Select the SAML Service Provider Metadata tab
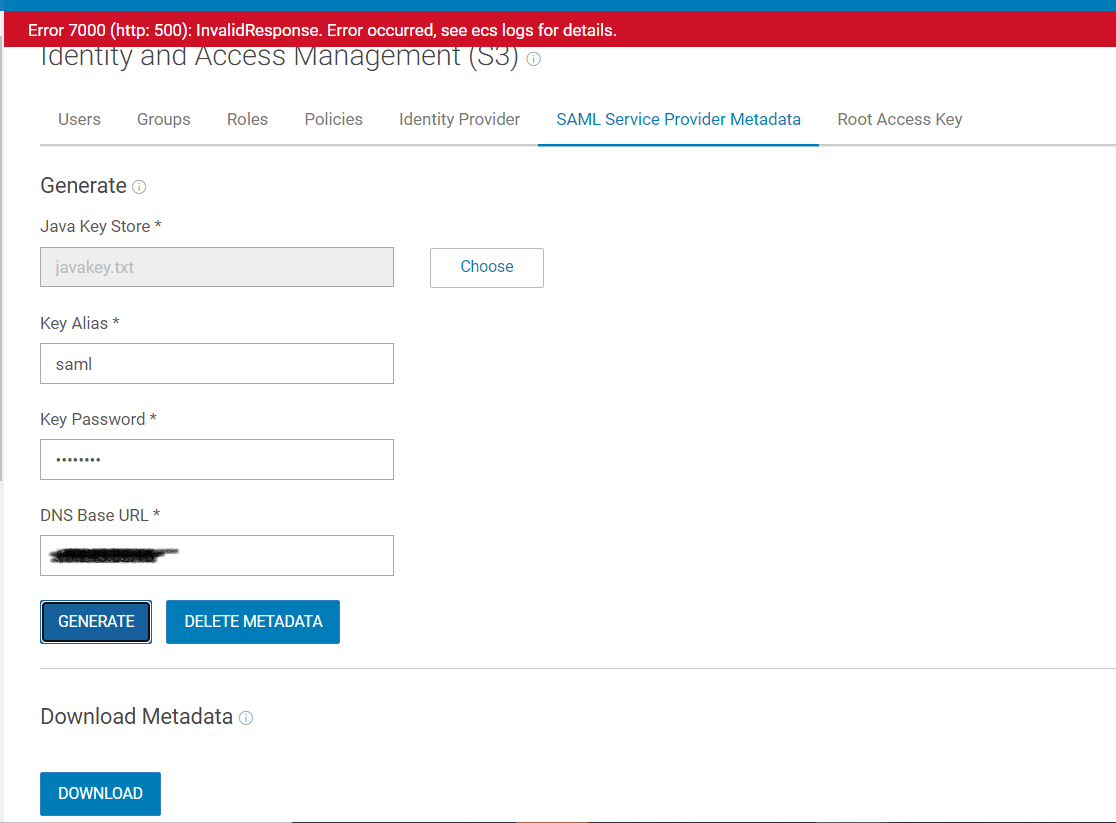Viewport: 1116px width, 823px height. 678,119
